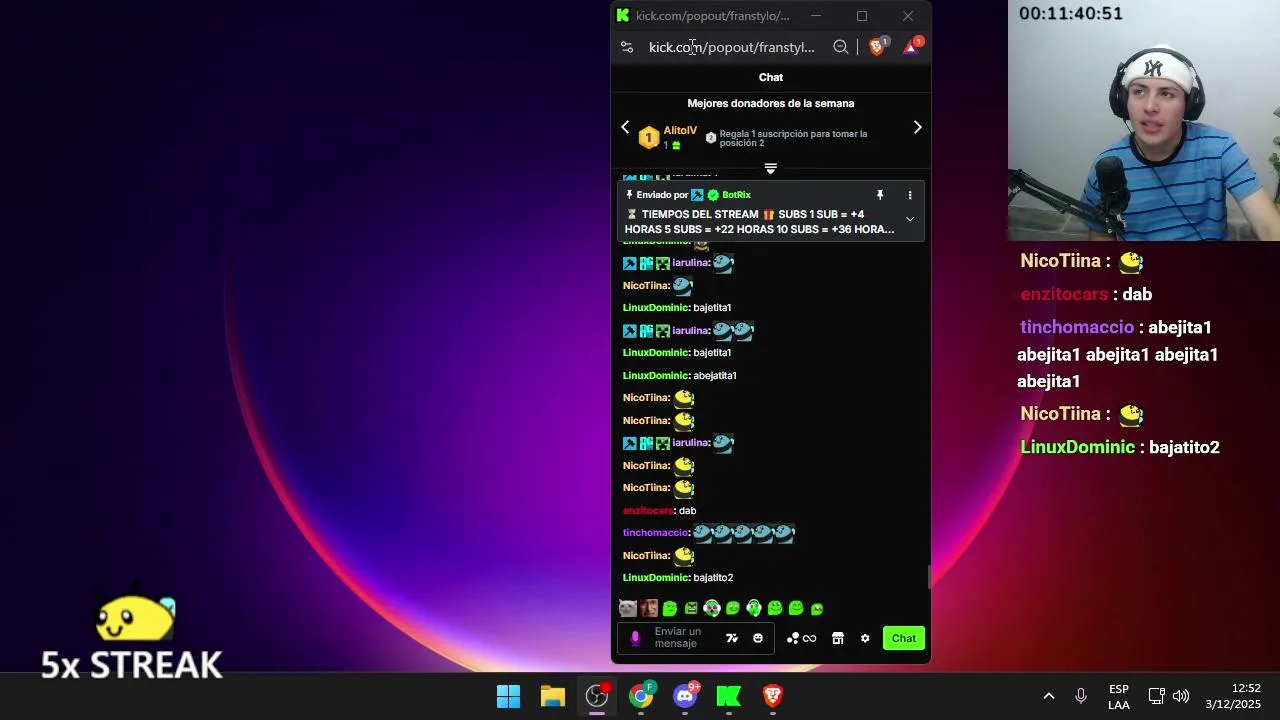The width and height of the screenshot is (1280, 720).
Task: Click the verified badge next to BotRix
Action: pyautogui.click(x=713, y=195)
